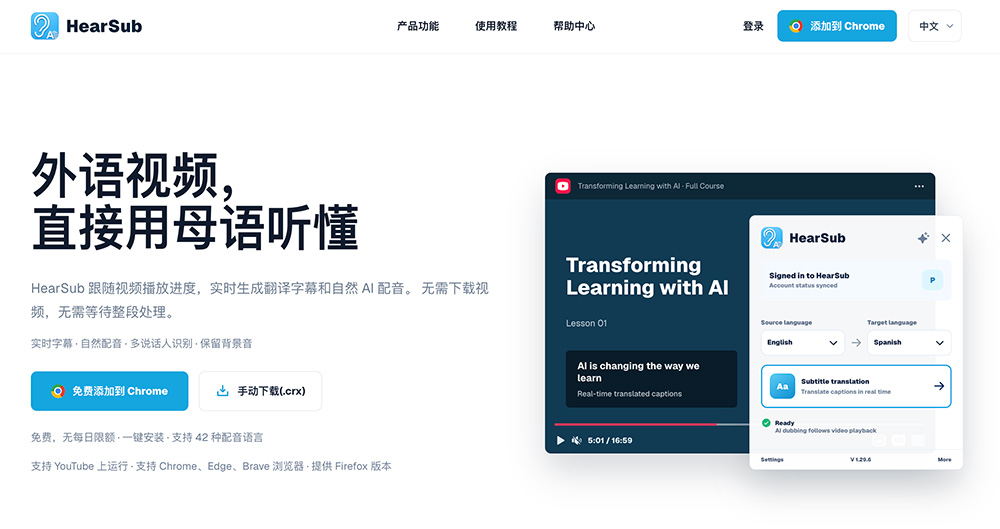
Task: Open the 产品功能 menu item
Action: 418,26
